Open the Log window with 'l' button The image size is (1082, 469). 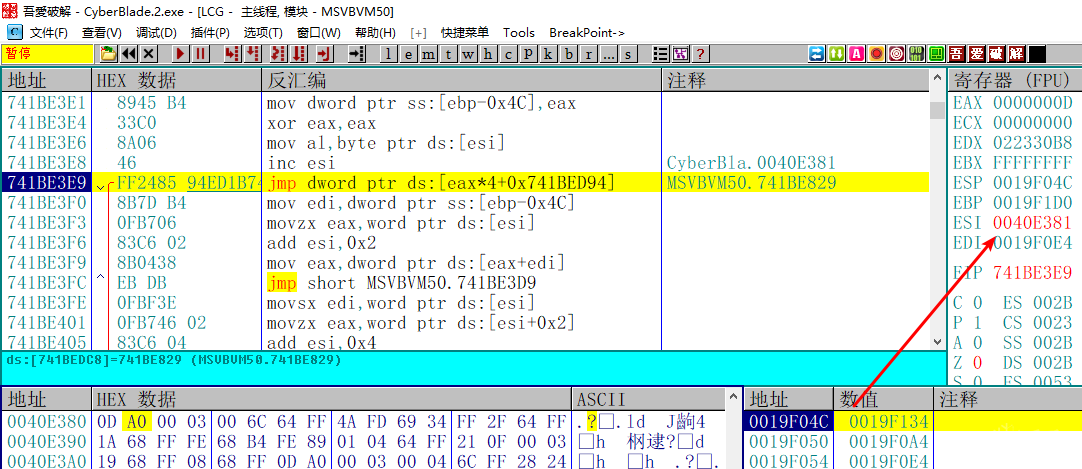388,54
